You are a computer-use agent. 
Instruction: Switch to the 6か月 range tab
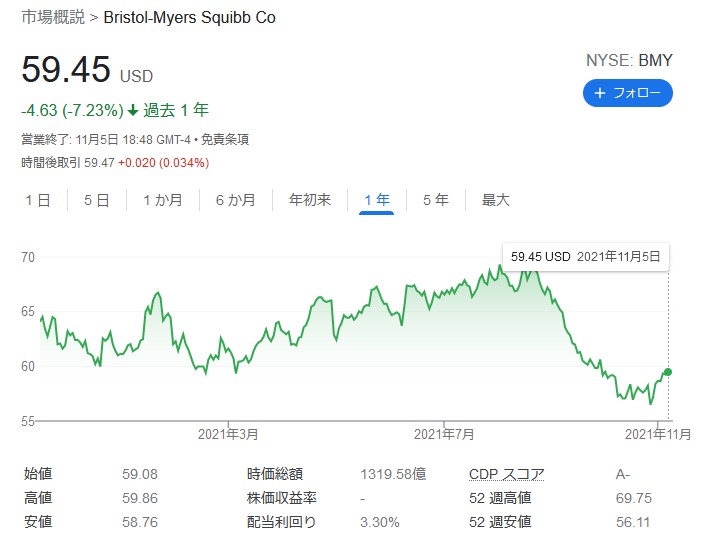pyautogui.click(x=236, y=200)
